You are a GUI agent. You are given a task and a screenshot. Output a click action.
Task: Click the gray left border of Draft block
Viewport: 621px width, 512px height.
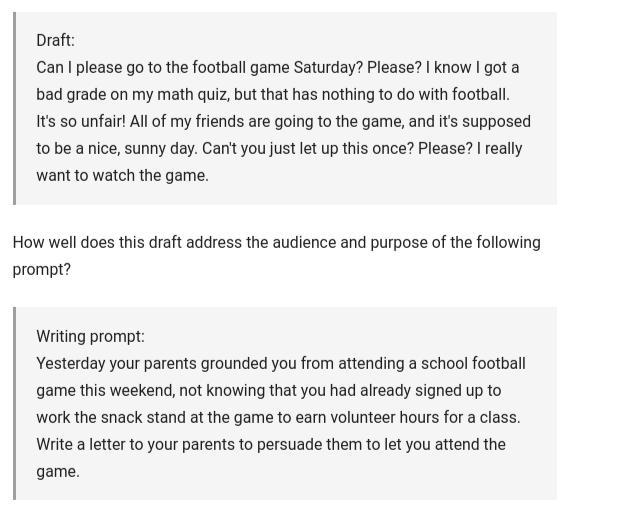coord(15,108)
